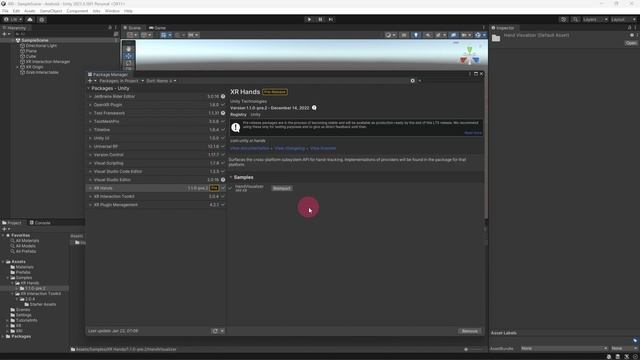640x360 pixels.
Task: Select Starter Assets folder in Project
Action: 40,304
